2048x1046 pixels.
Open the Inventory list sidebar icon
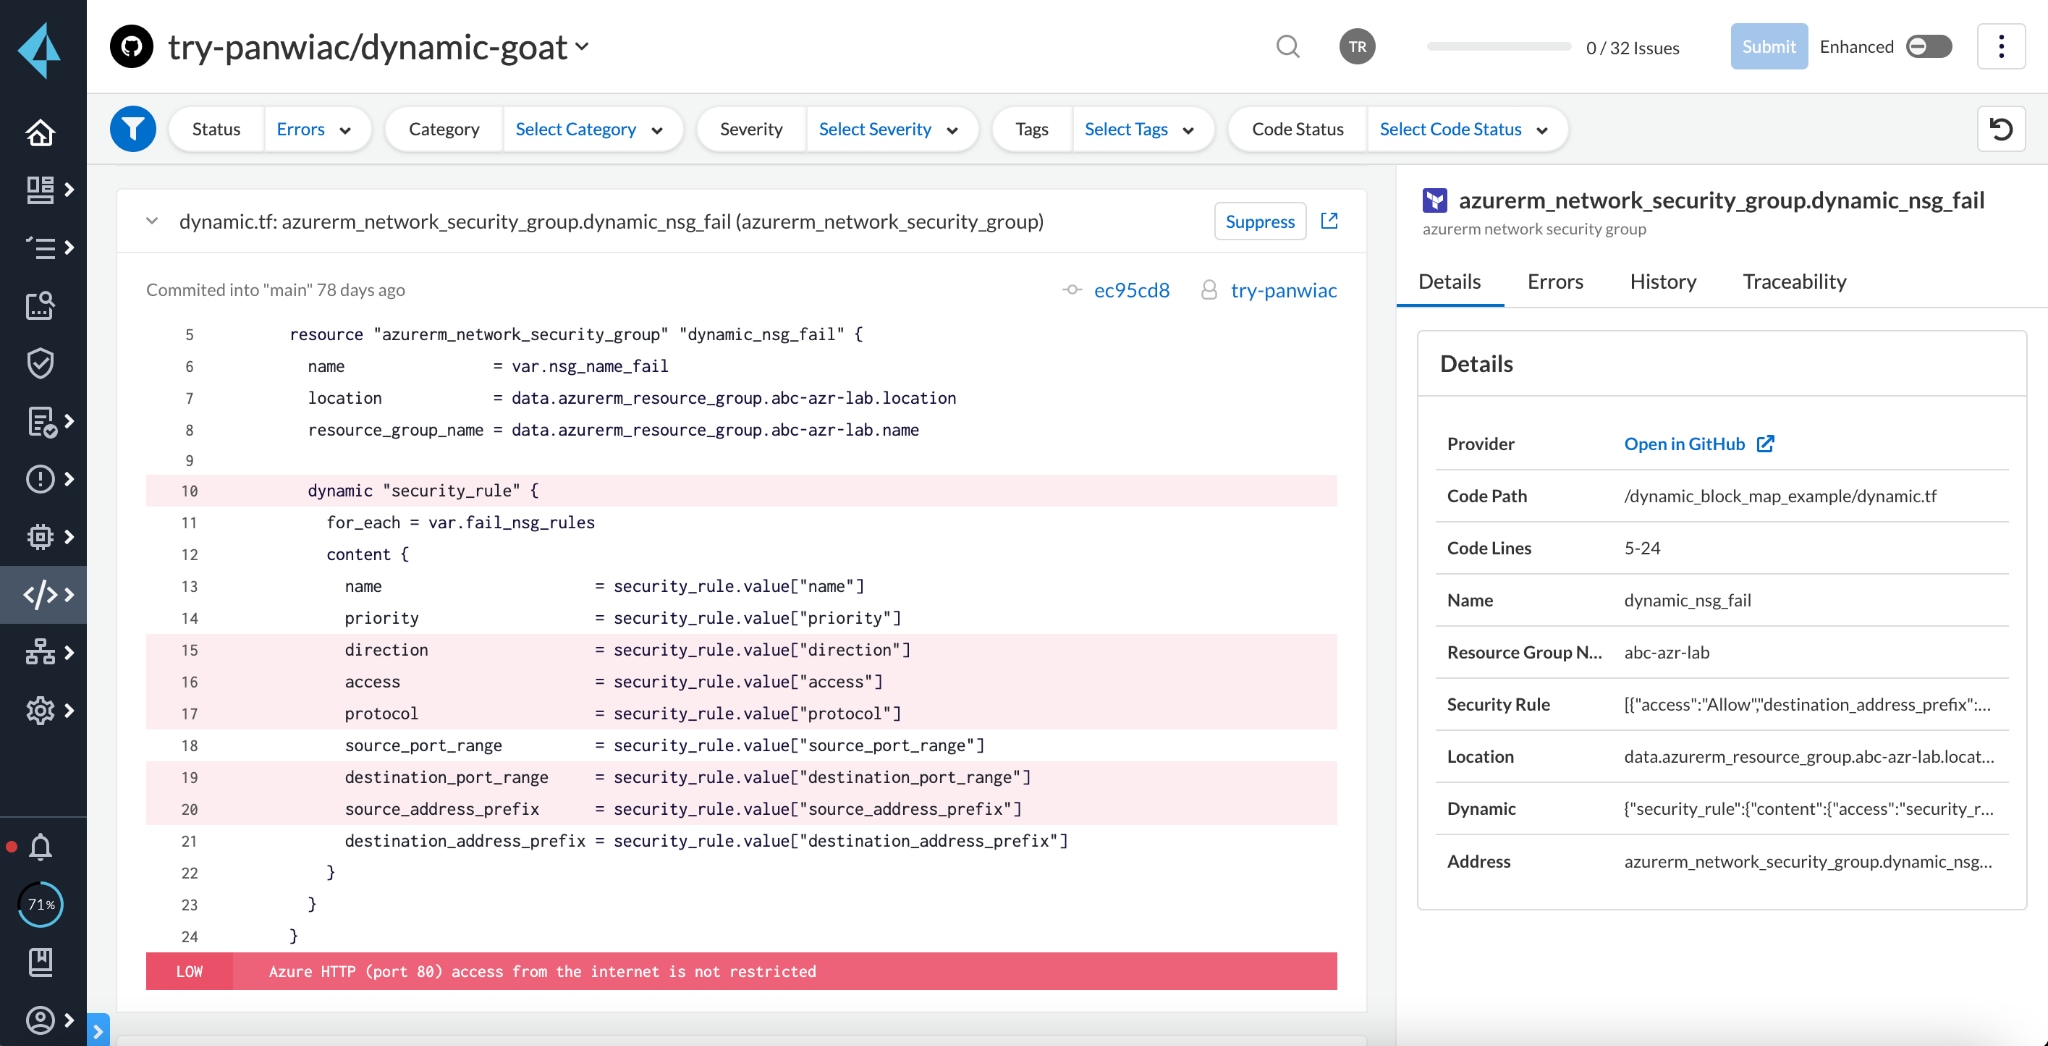pyautogui.click(x=40, y=247)
